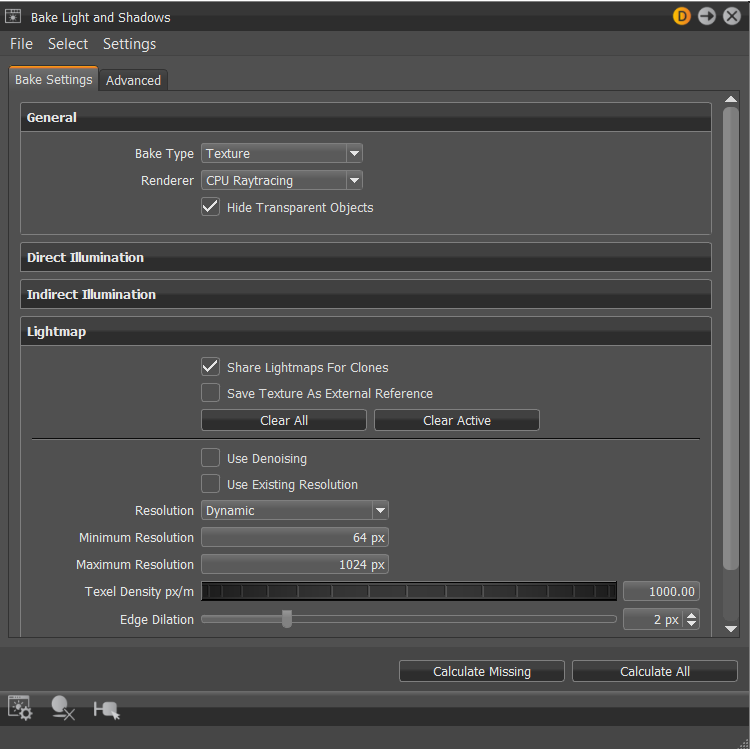Close the Bake Light and Shadows window
The image size is (750, 749).
point(732,16)
